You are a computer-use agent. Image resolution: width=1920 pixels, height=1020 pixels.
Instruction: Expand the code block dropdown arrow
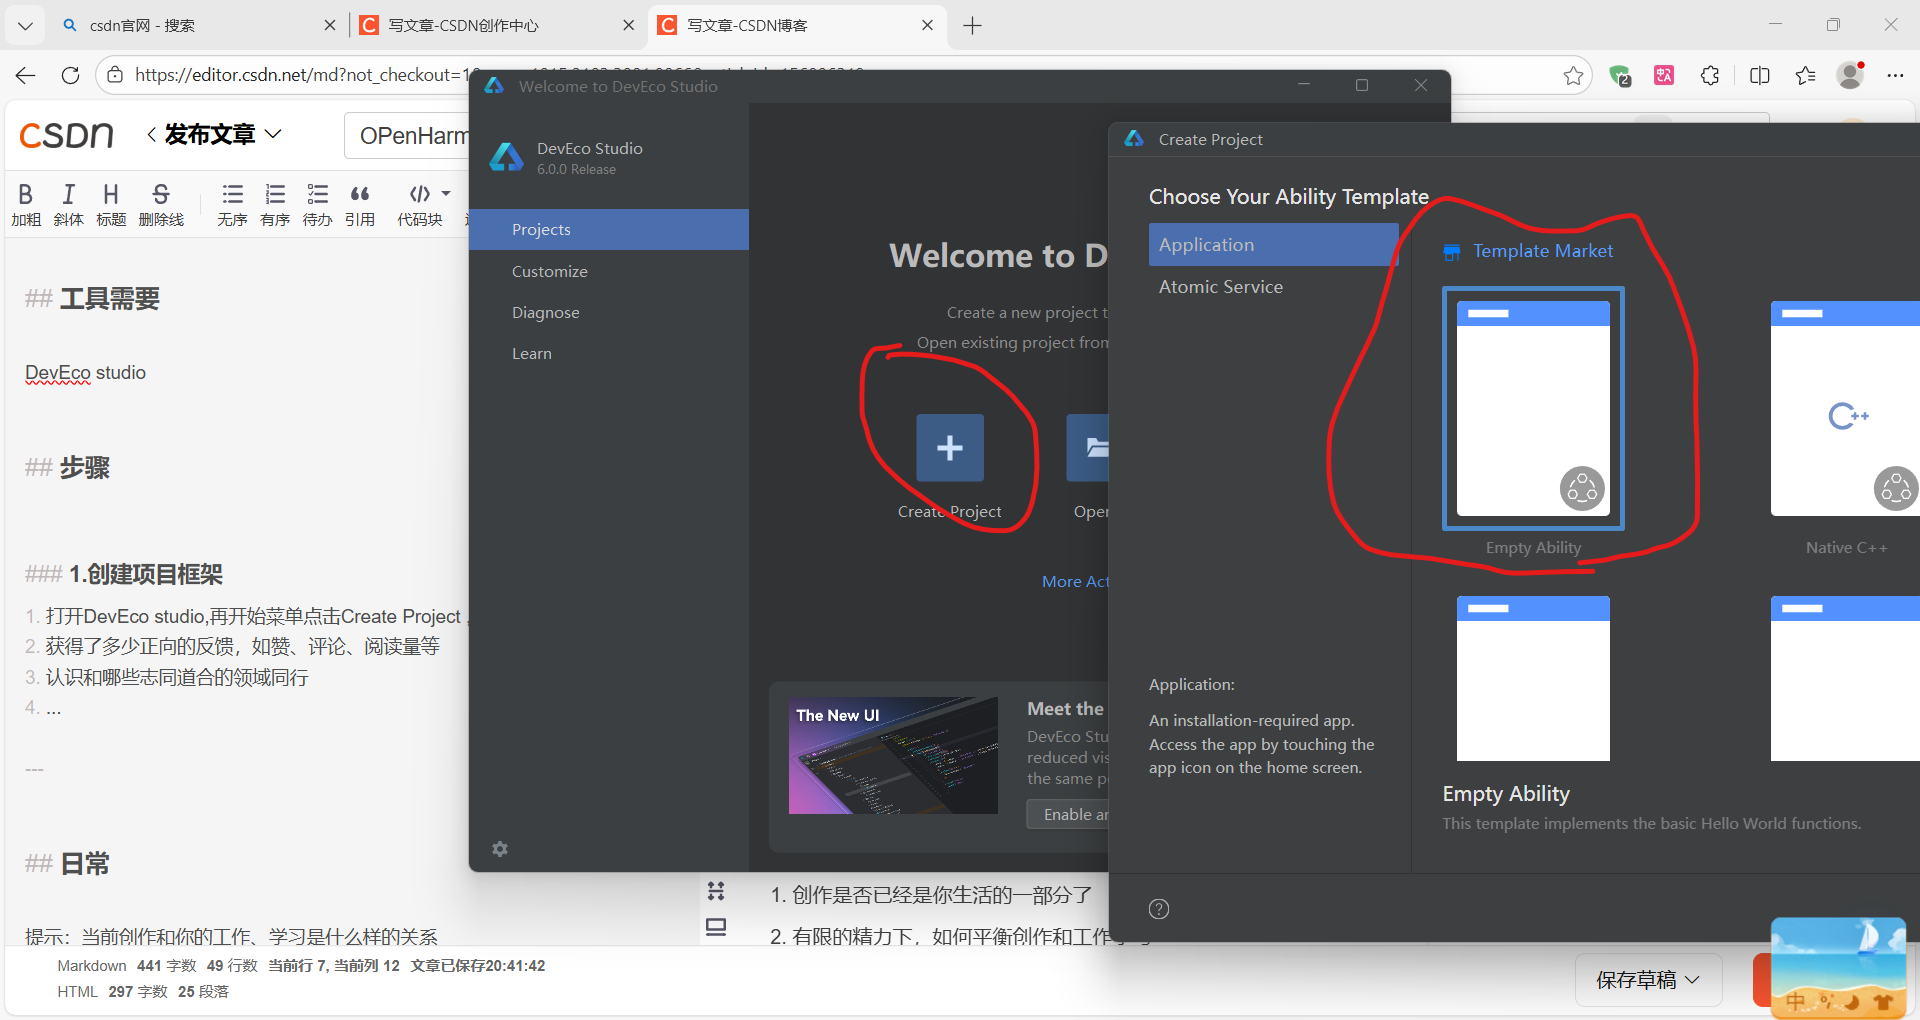[446, 194]
